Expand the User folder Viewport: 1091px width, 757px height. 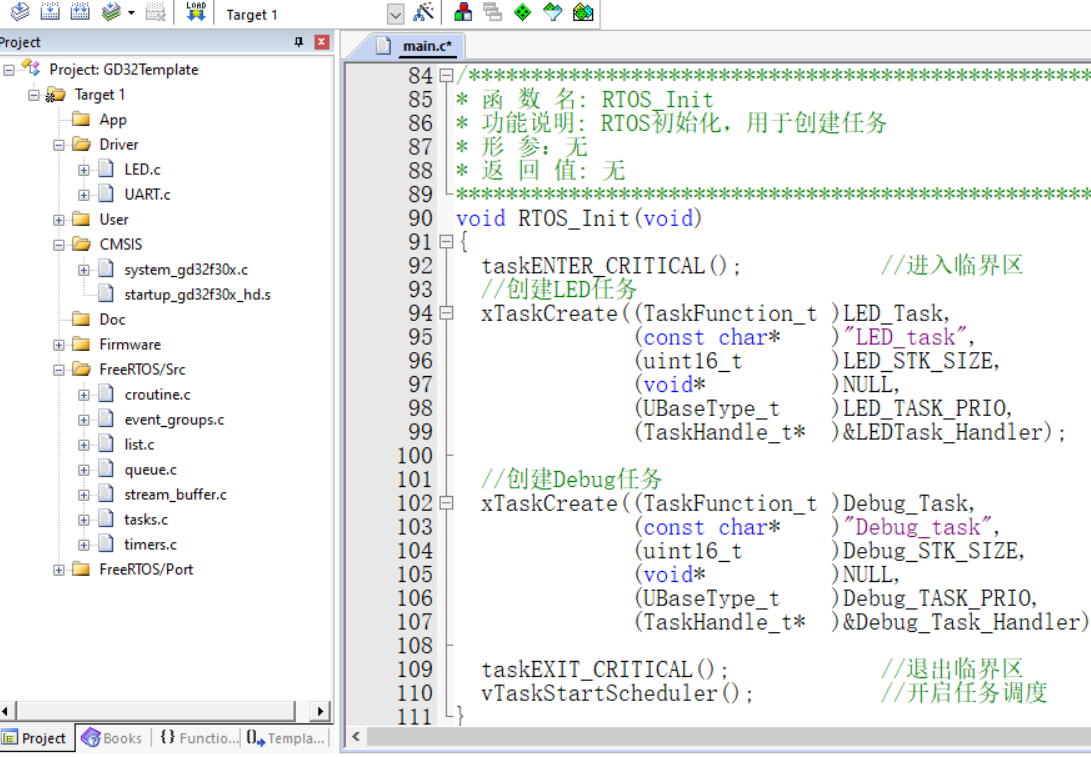tap(58, 220)
